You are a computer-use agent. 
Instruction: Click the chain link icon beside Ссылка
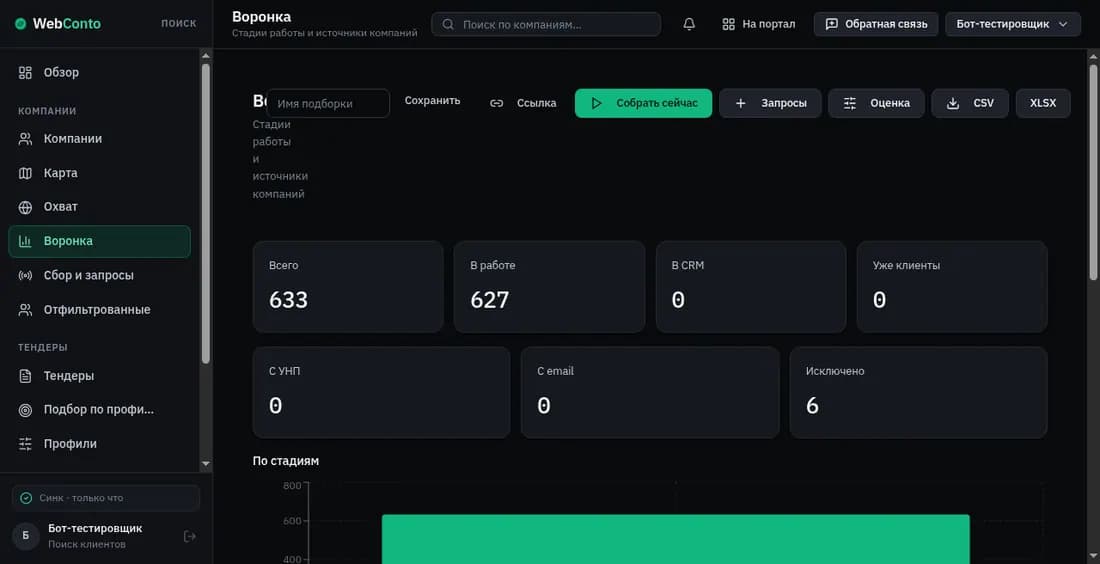point(497,103)
